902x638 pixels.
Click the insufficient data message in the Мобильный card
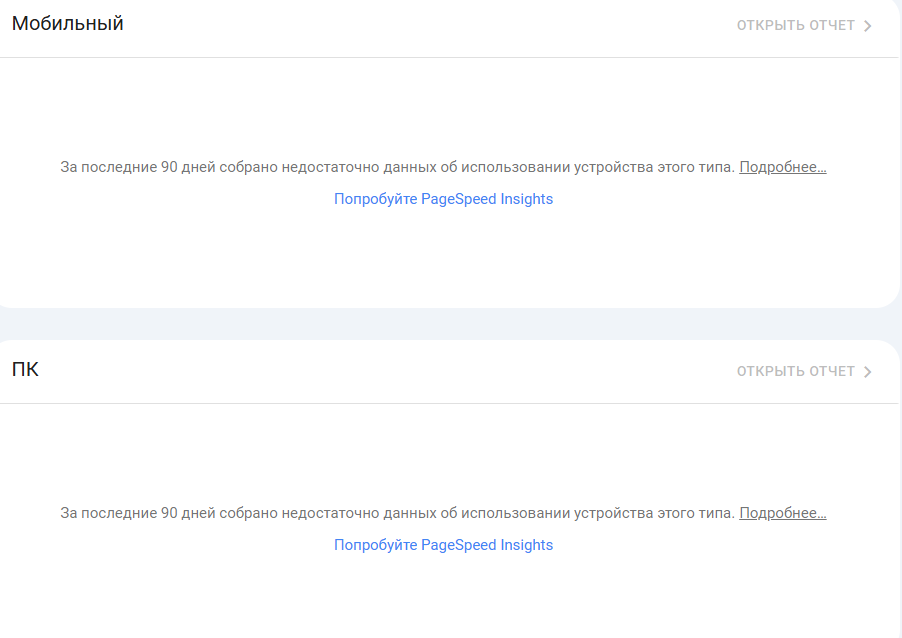(398, 167)
